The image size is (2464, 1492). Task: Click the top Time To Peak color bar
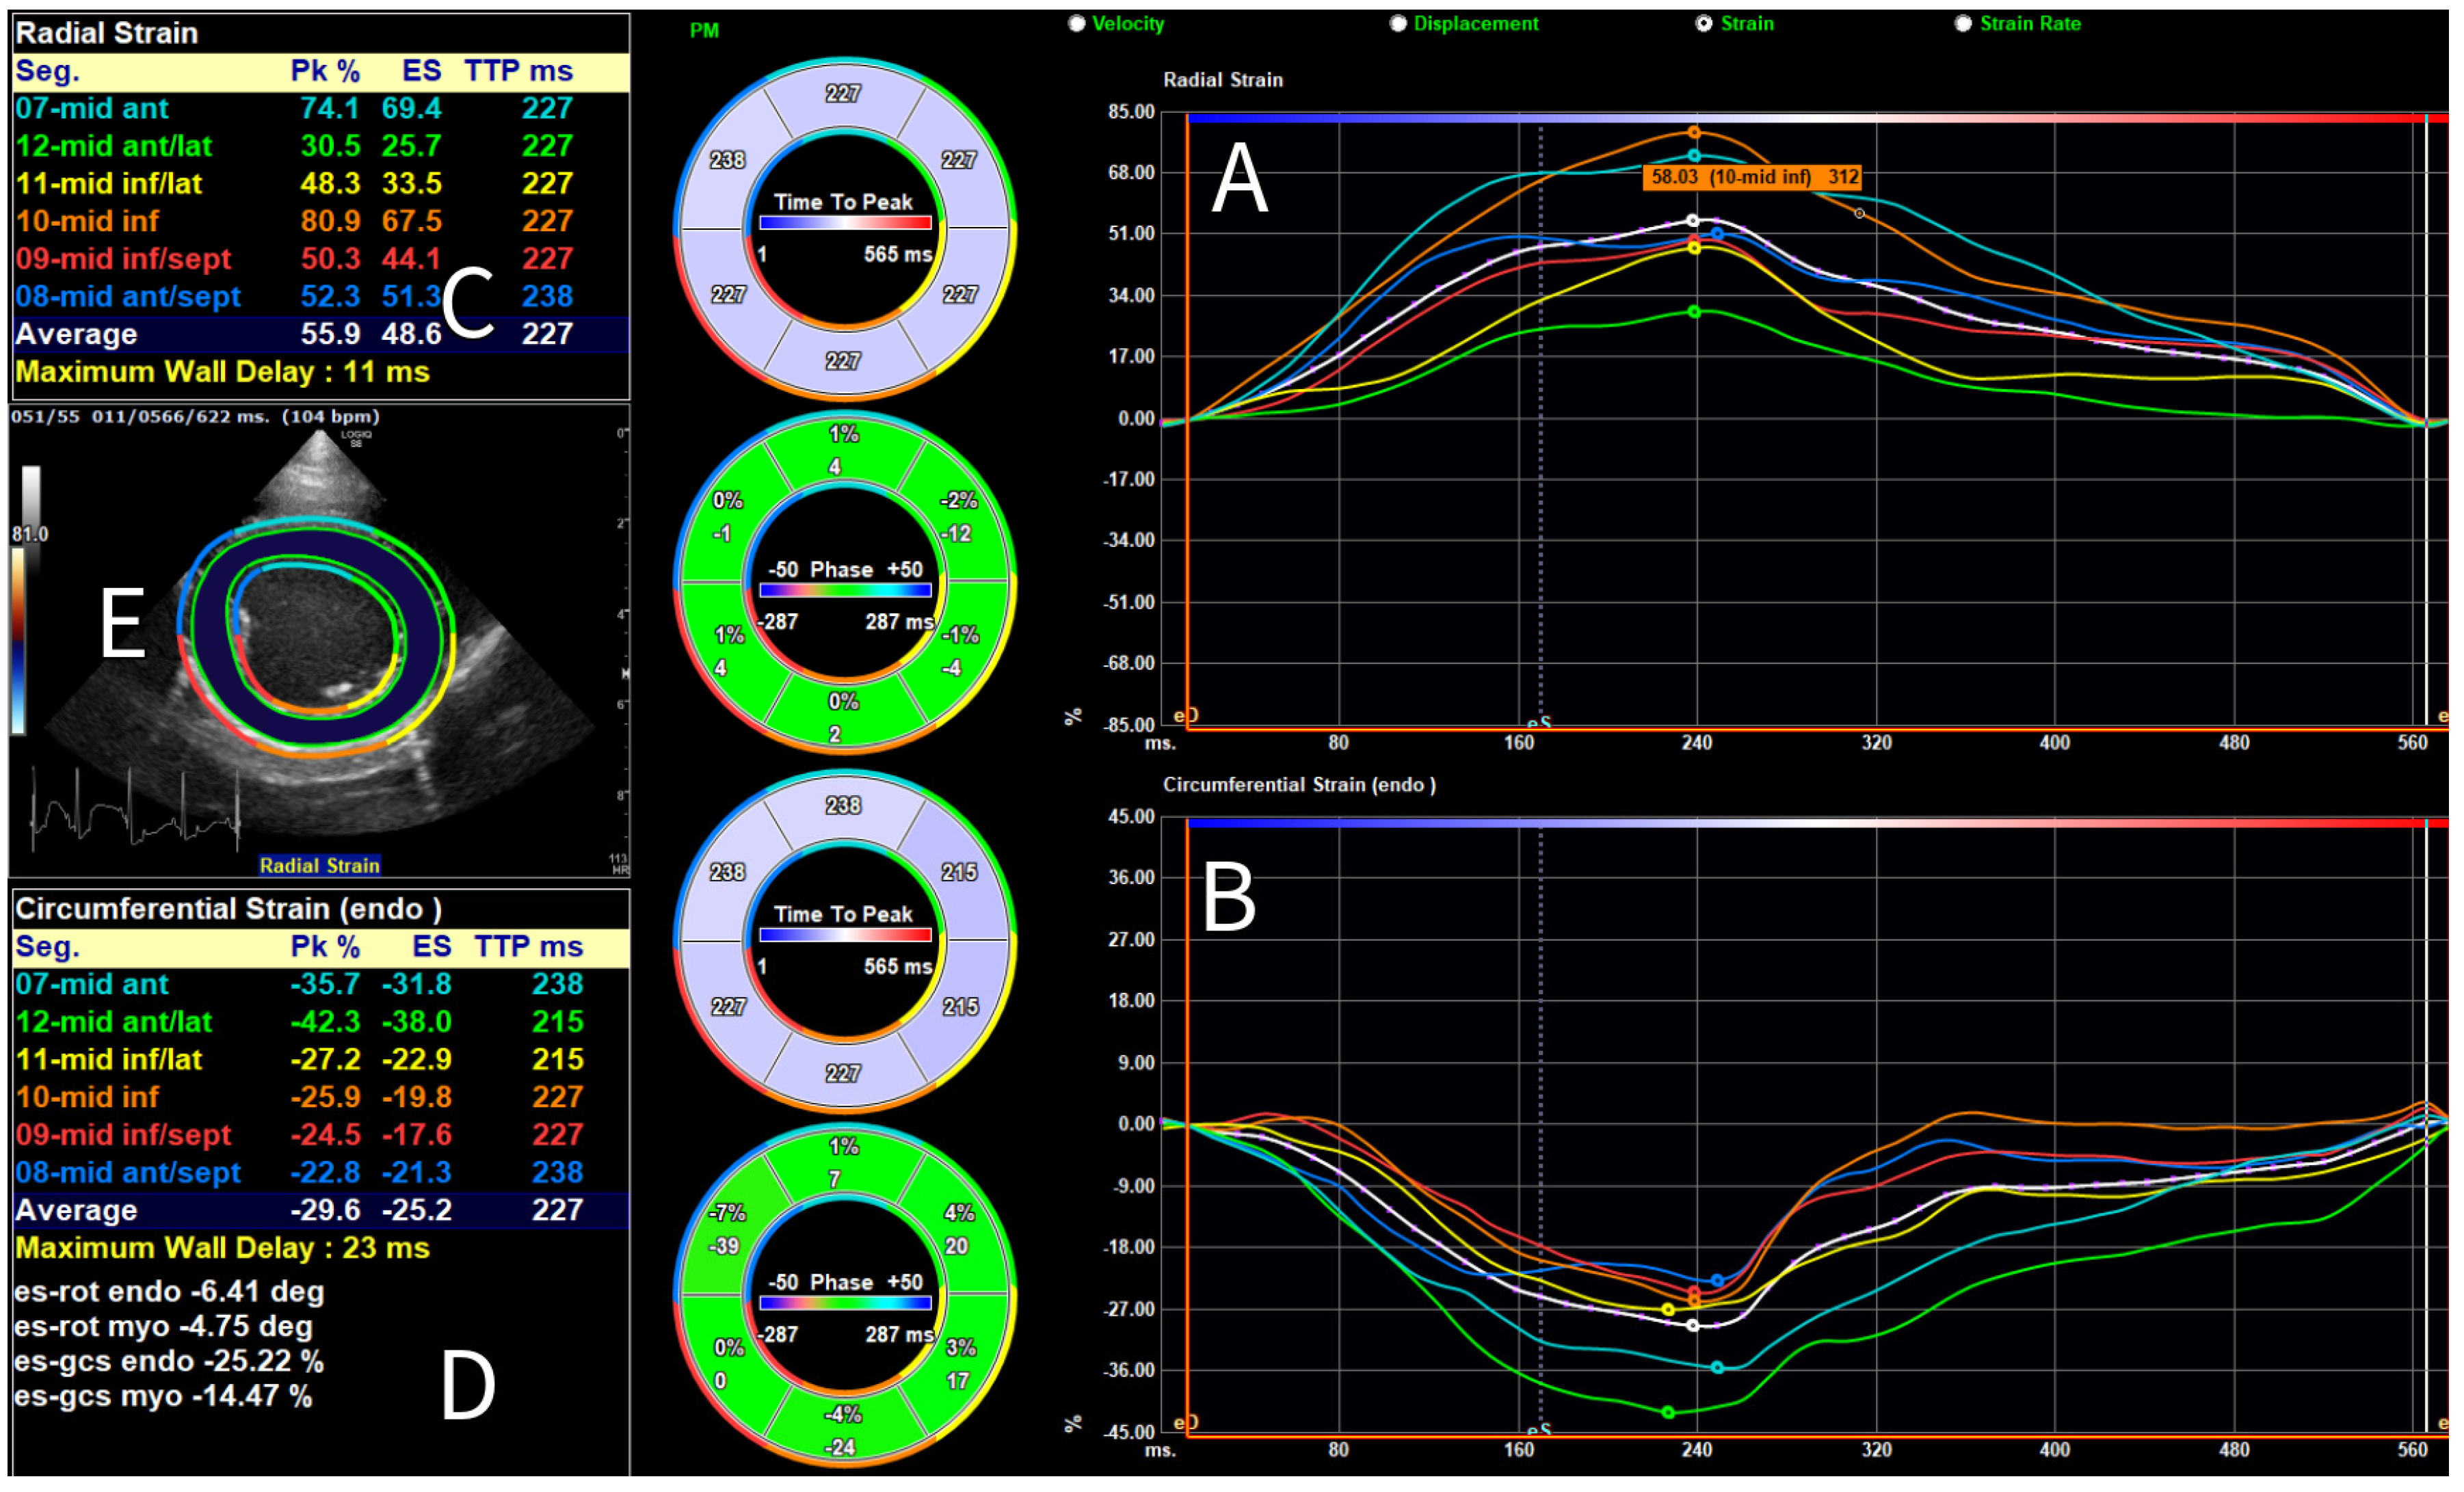[845, 223]
